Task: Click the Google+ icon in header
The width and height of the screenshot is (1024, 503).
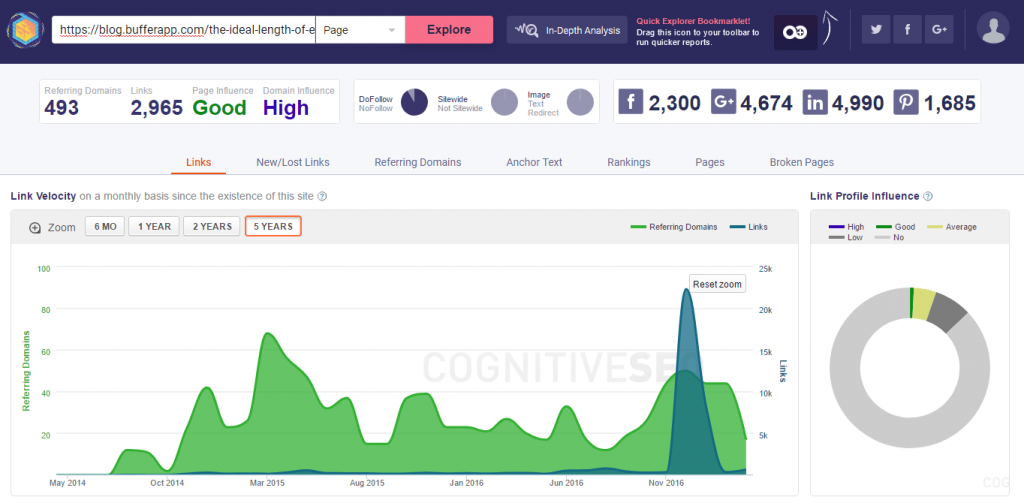Action: pyautogui.click(x=938, y=30)
